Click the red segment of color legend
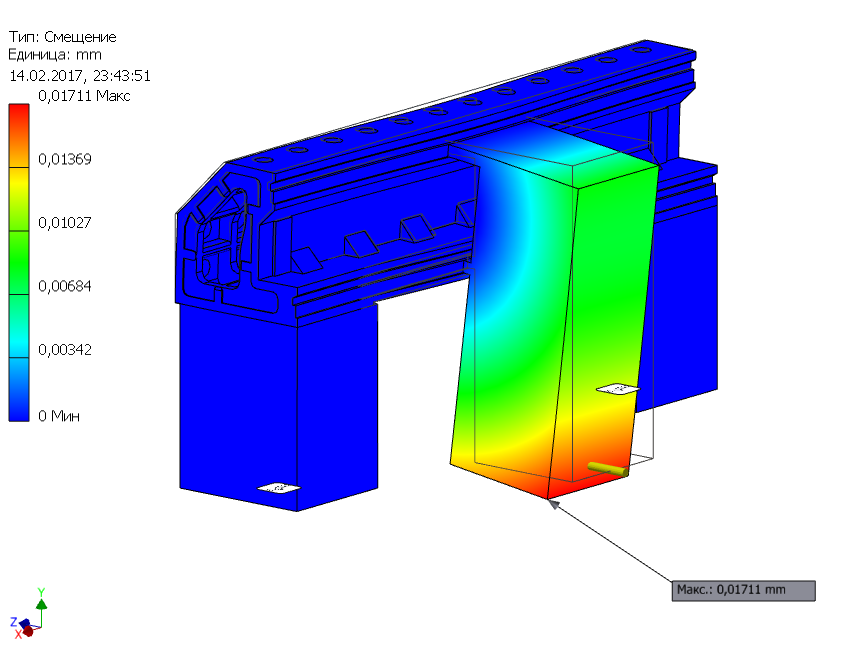 (x=19, y=136)
